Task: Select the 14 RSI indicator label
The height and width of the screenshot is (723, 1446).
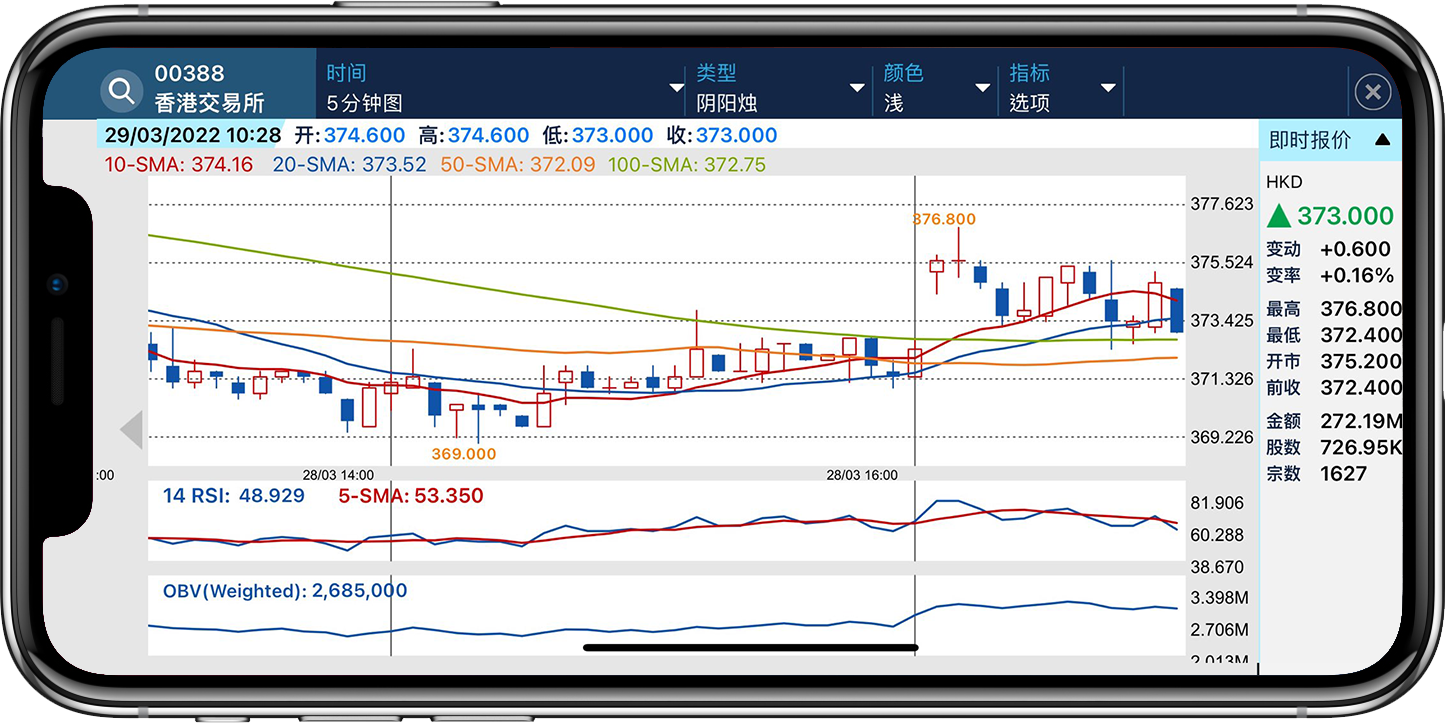Action: coord(233,496)
